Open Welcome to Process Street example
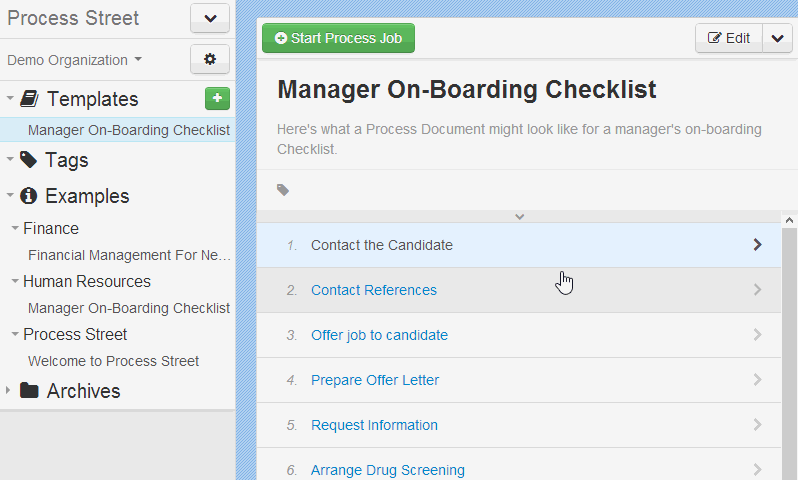 pyautogui.click(x=113, y=361)
